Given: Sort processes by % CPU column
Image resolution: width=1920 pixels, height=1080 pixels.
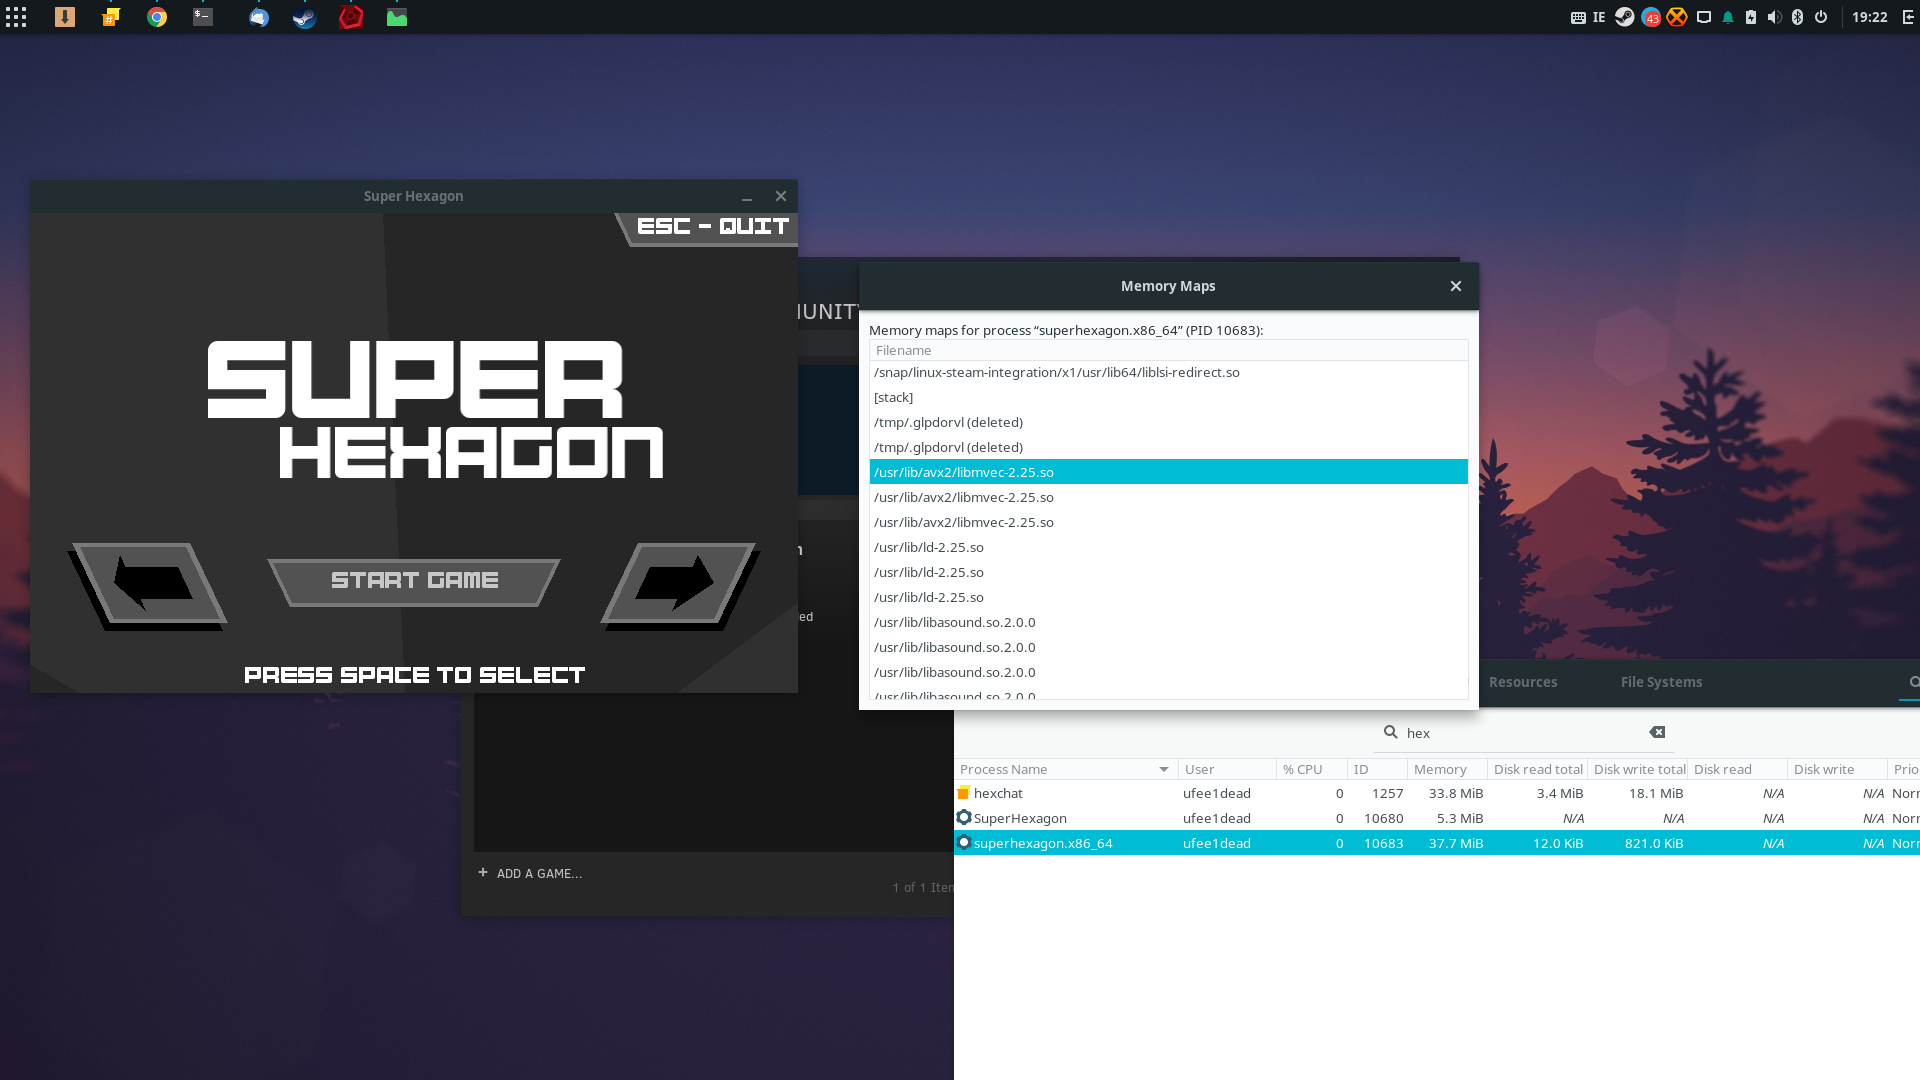Looking at the screenshot, I should [1311, 769].
